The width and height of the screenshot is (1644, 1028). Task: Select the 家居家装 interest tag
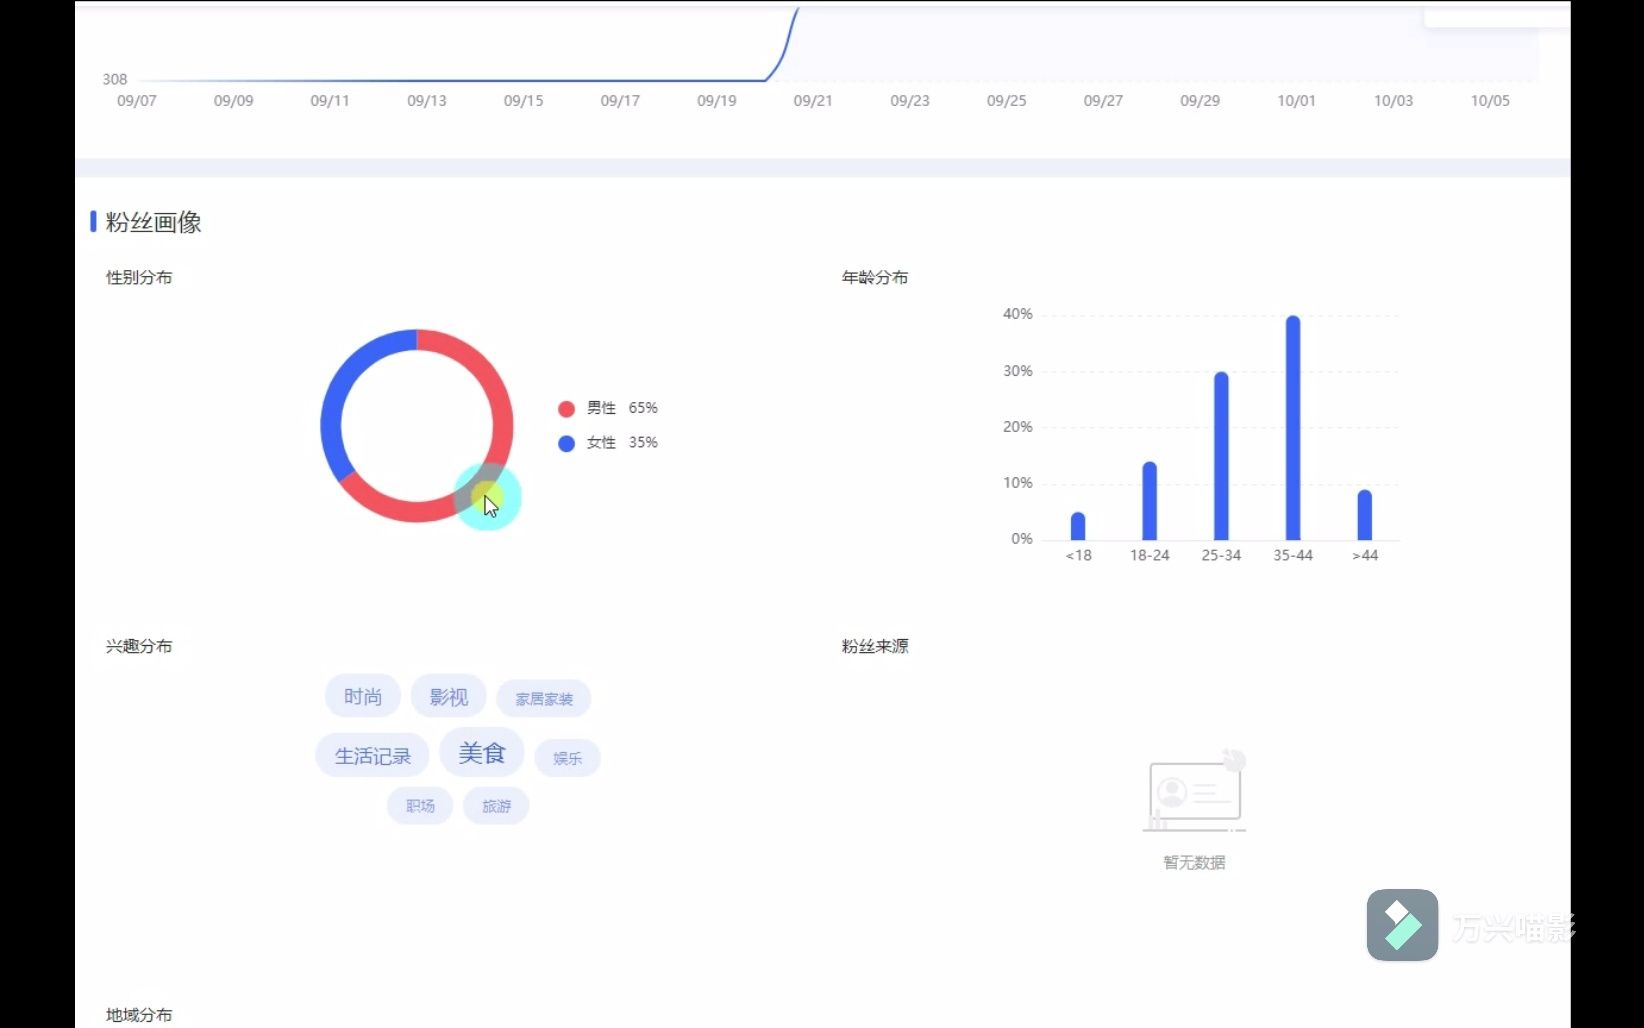pyautogui.click(x=544, y=699)
